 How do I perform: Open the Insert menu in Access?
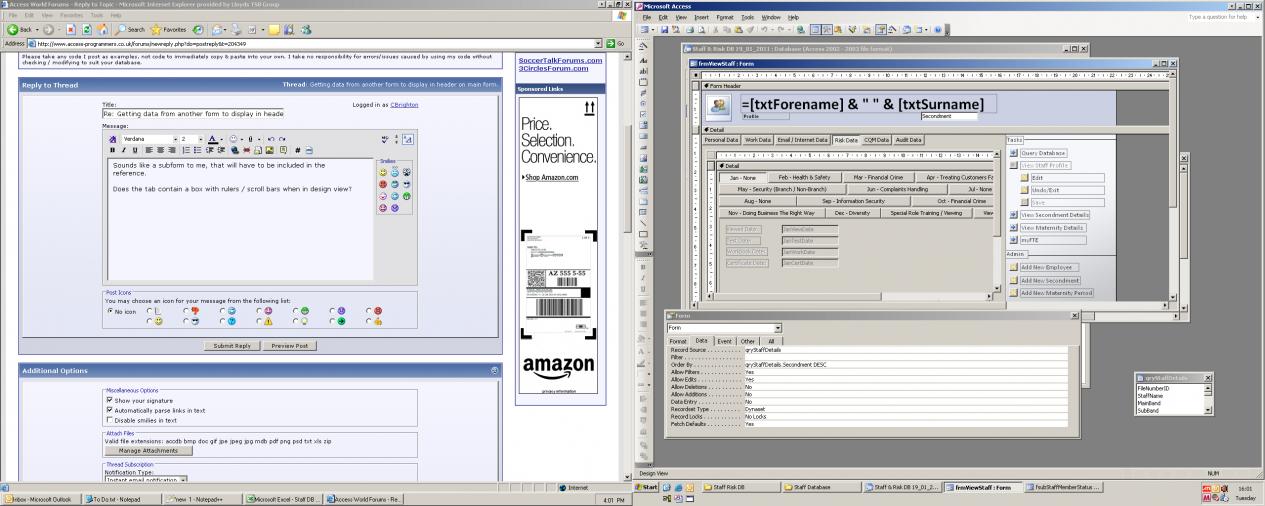(701, 17)
